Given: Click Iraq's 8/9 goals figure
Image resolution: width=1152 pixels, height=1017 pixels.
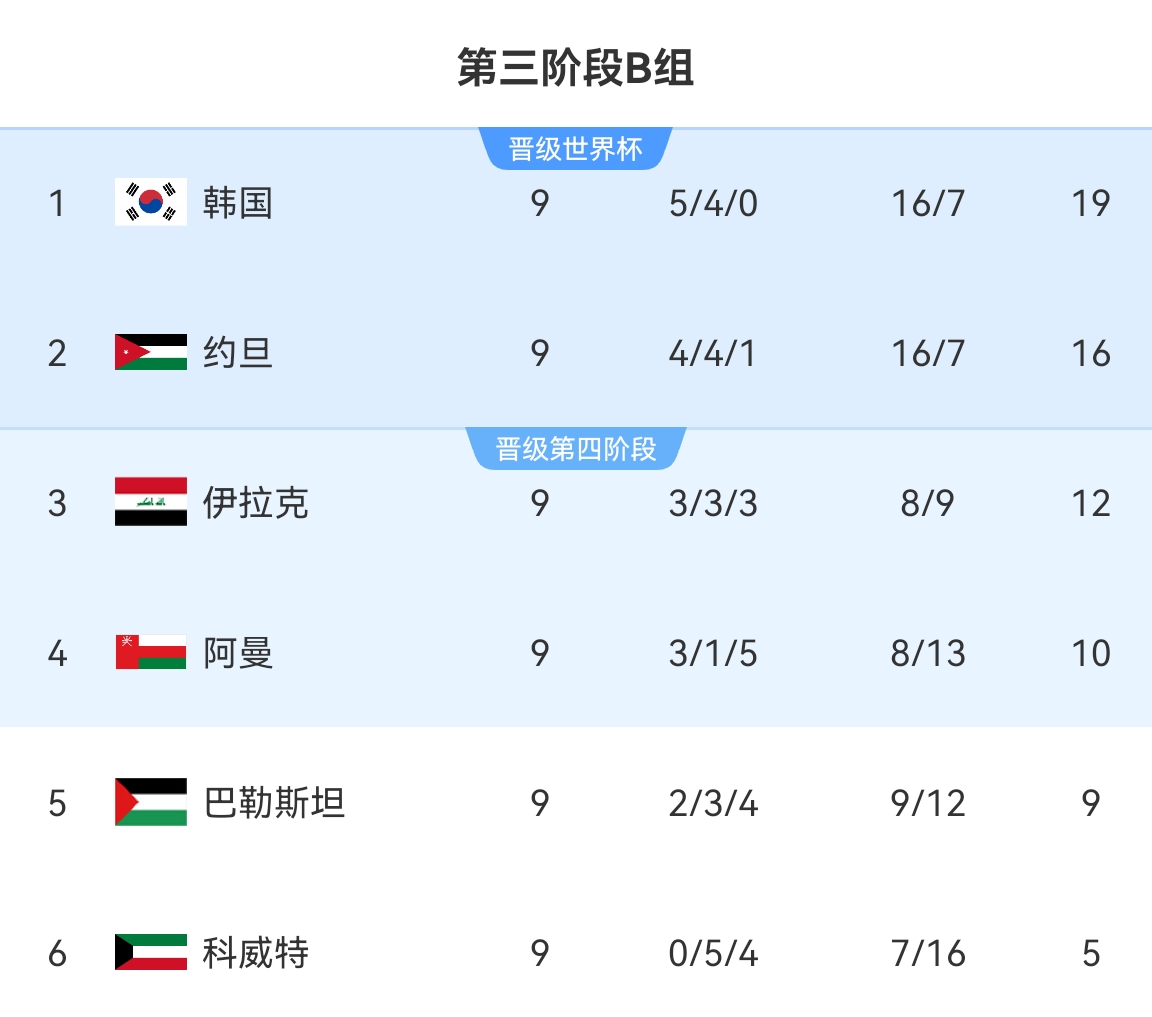Looking at the screenshot, I should (927, 503).
